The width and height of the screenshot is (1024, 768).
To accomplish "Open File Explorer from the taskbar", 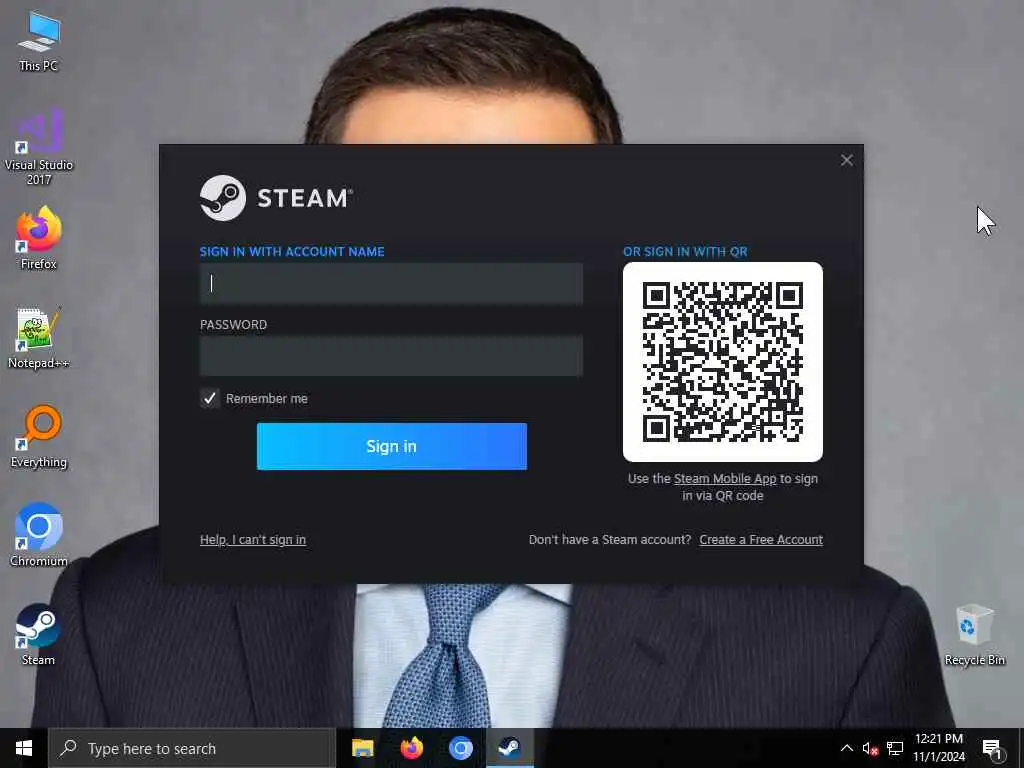I will pos(362,748).
